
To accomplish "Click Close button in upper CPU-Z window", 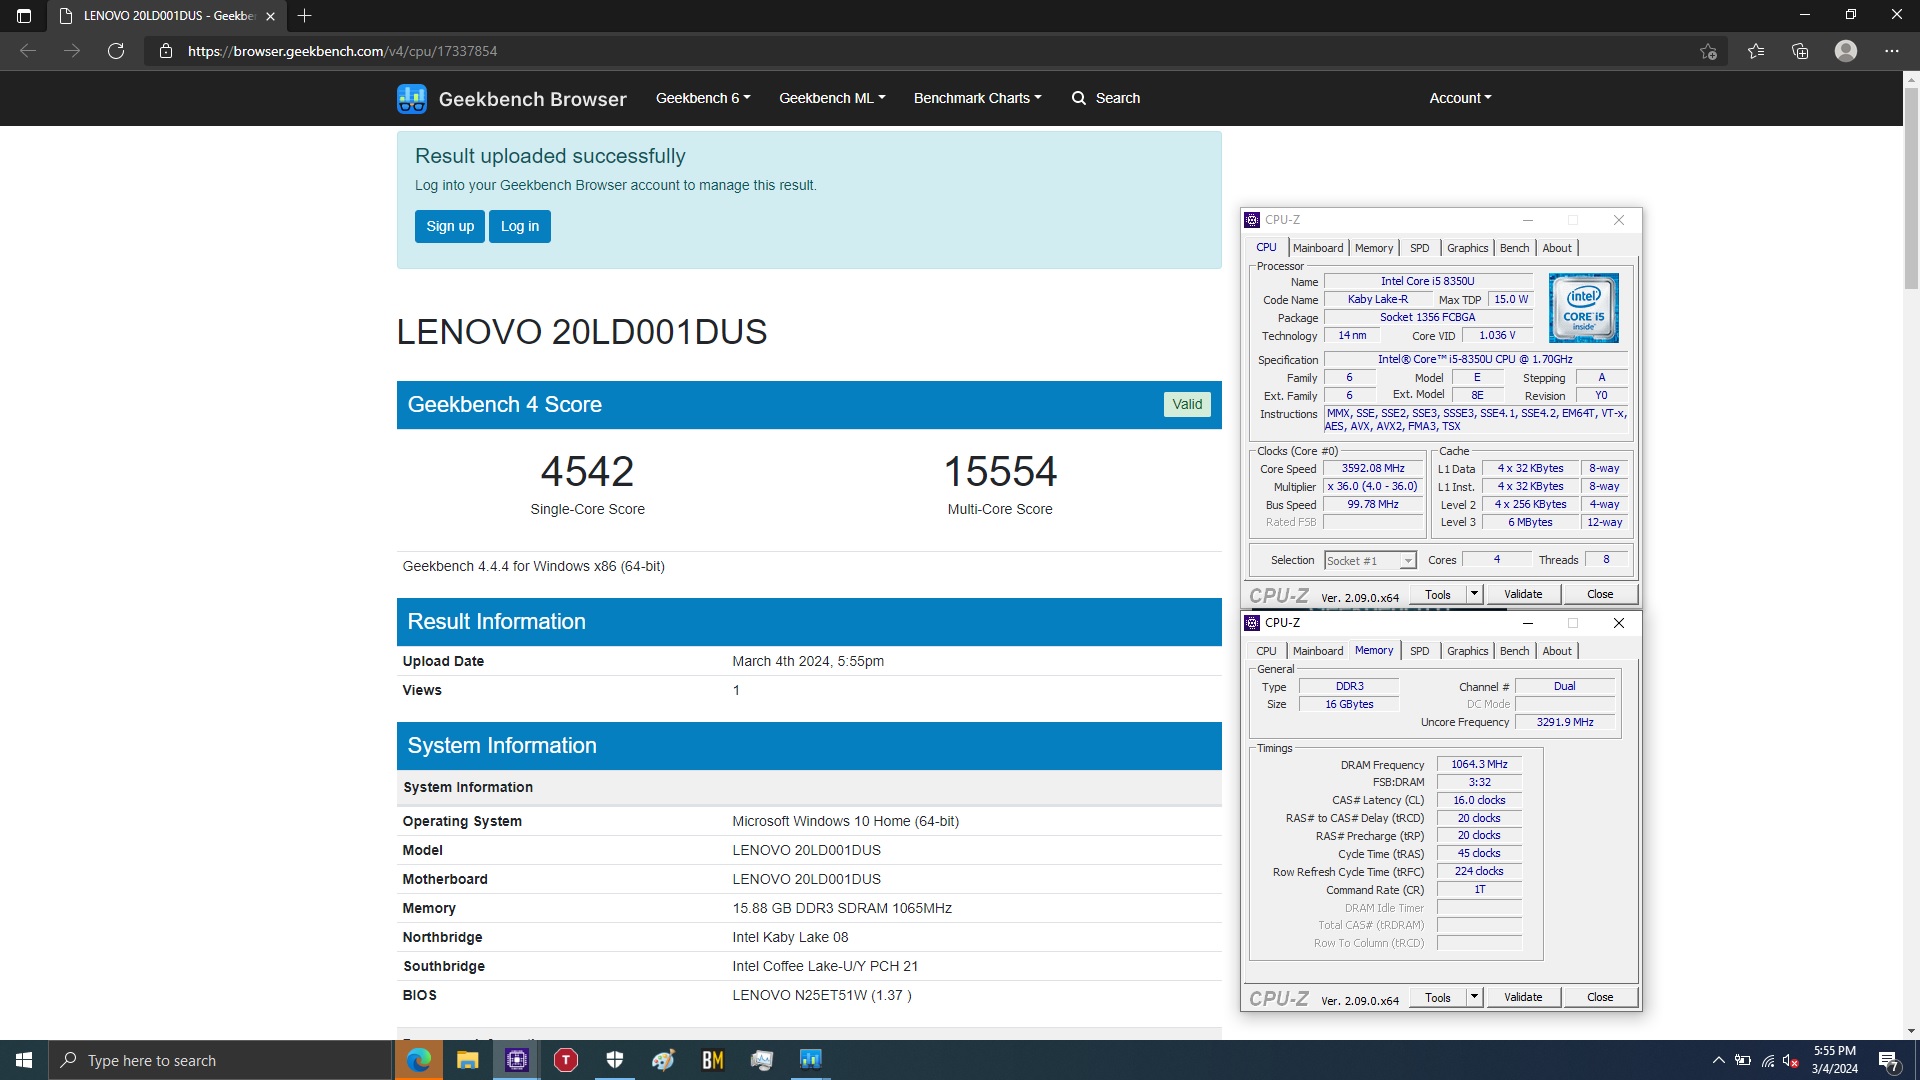I will point(1600,594).
